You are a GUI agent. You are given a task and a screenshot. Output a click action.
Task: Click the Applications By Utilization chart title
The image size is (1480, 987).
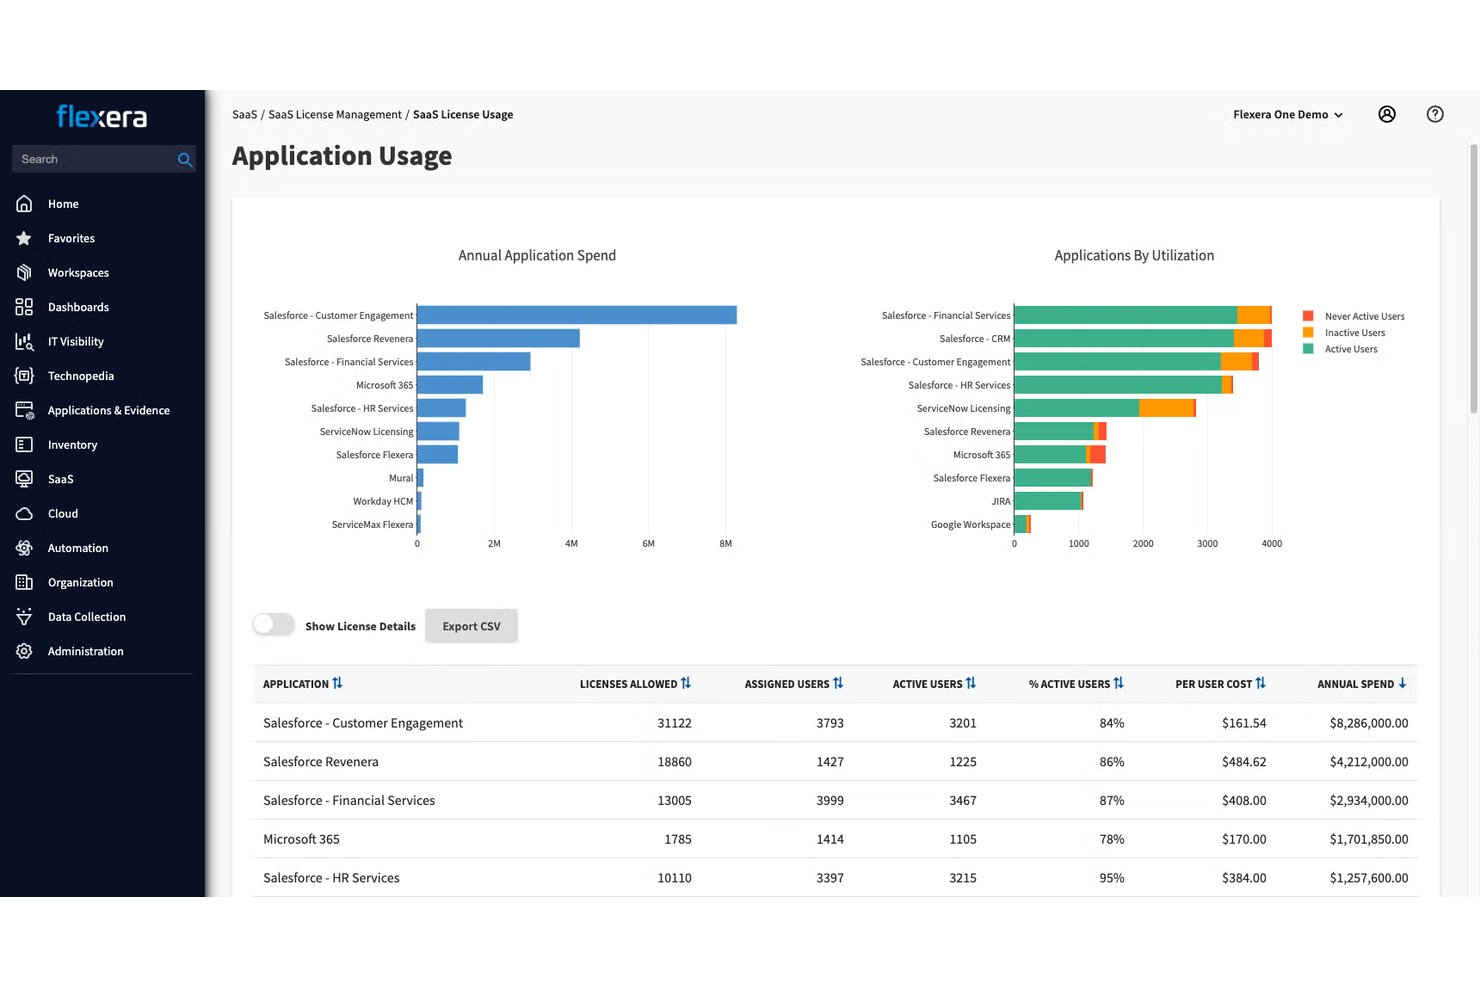[1134, 256]
